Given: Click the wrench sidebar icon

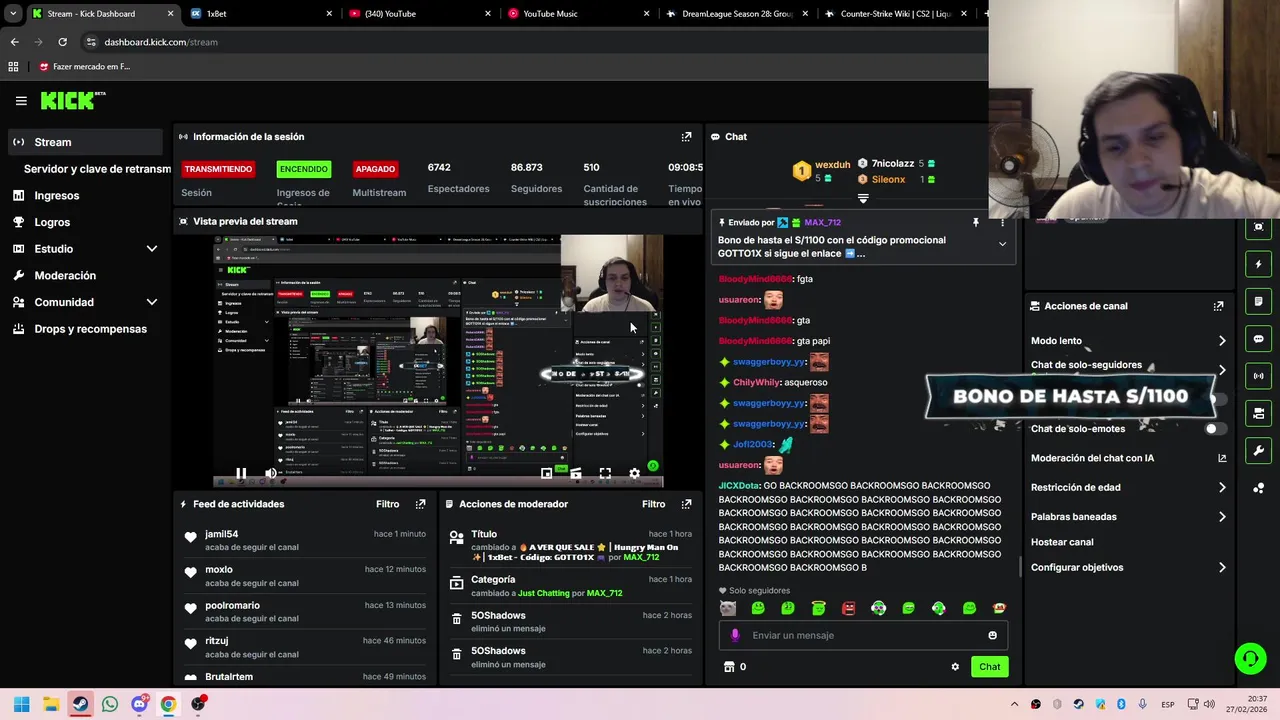Looking at the screenshot, I should (1259, 450).
